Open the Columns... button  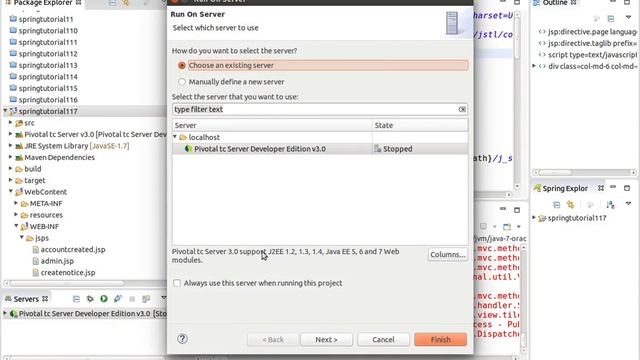point(447,254)
